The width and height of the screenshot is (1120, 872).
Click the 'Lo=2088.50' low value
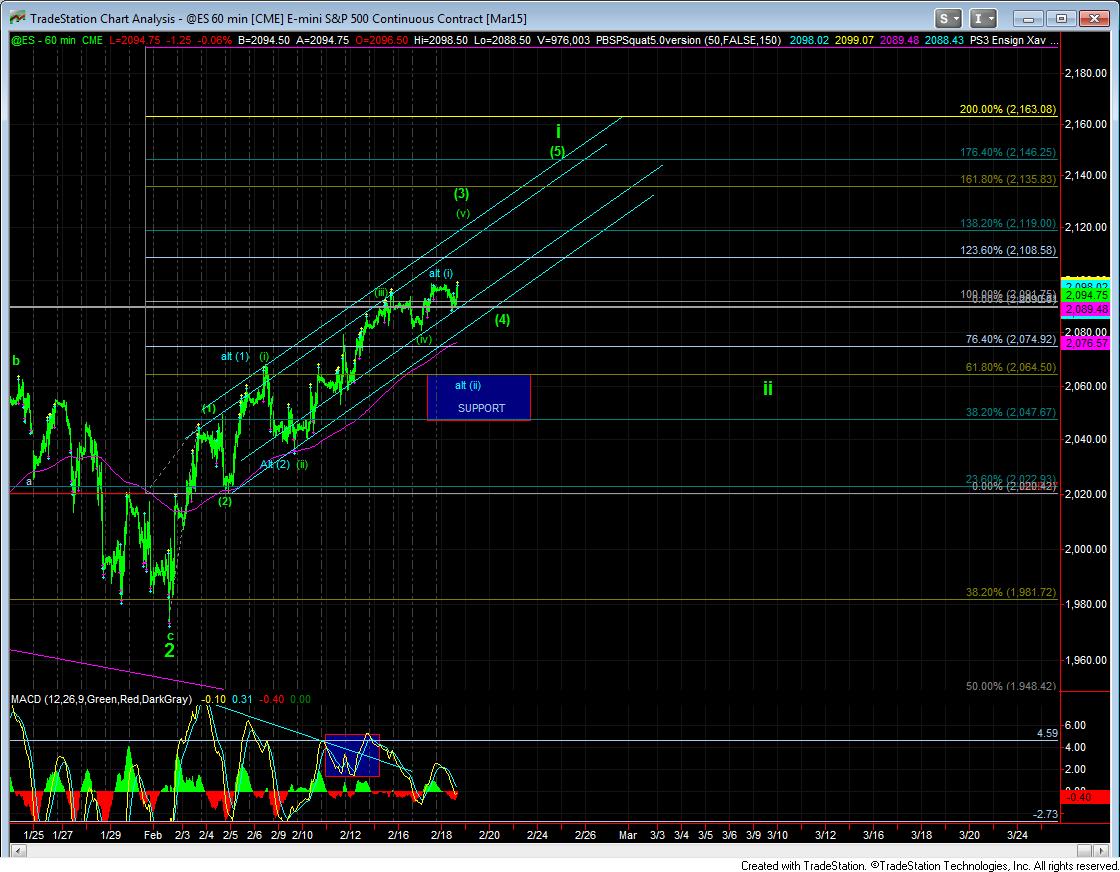coord(502,41)
